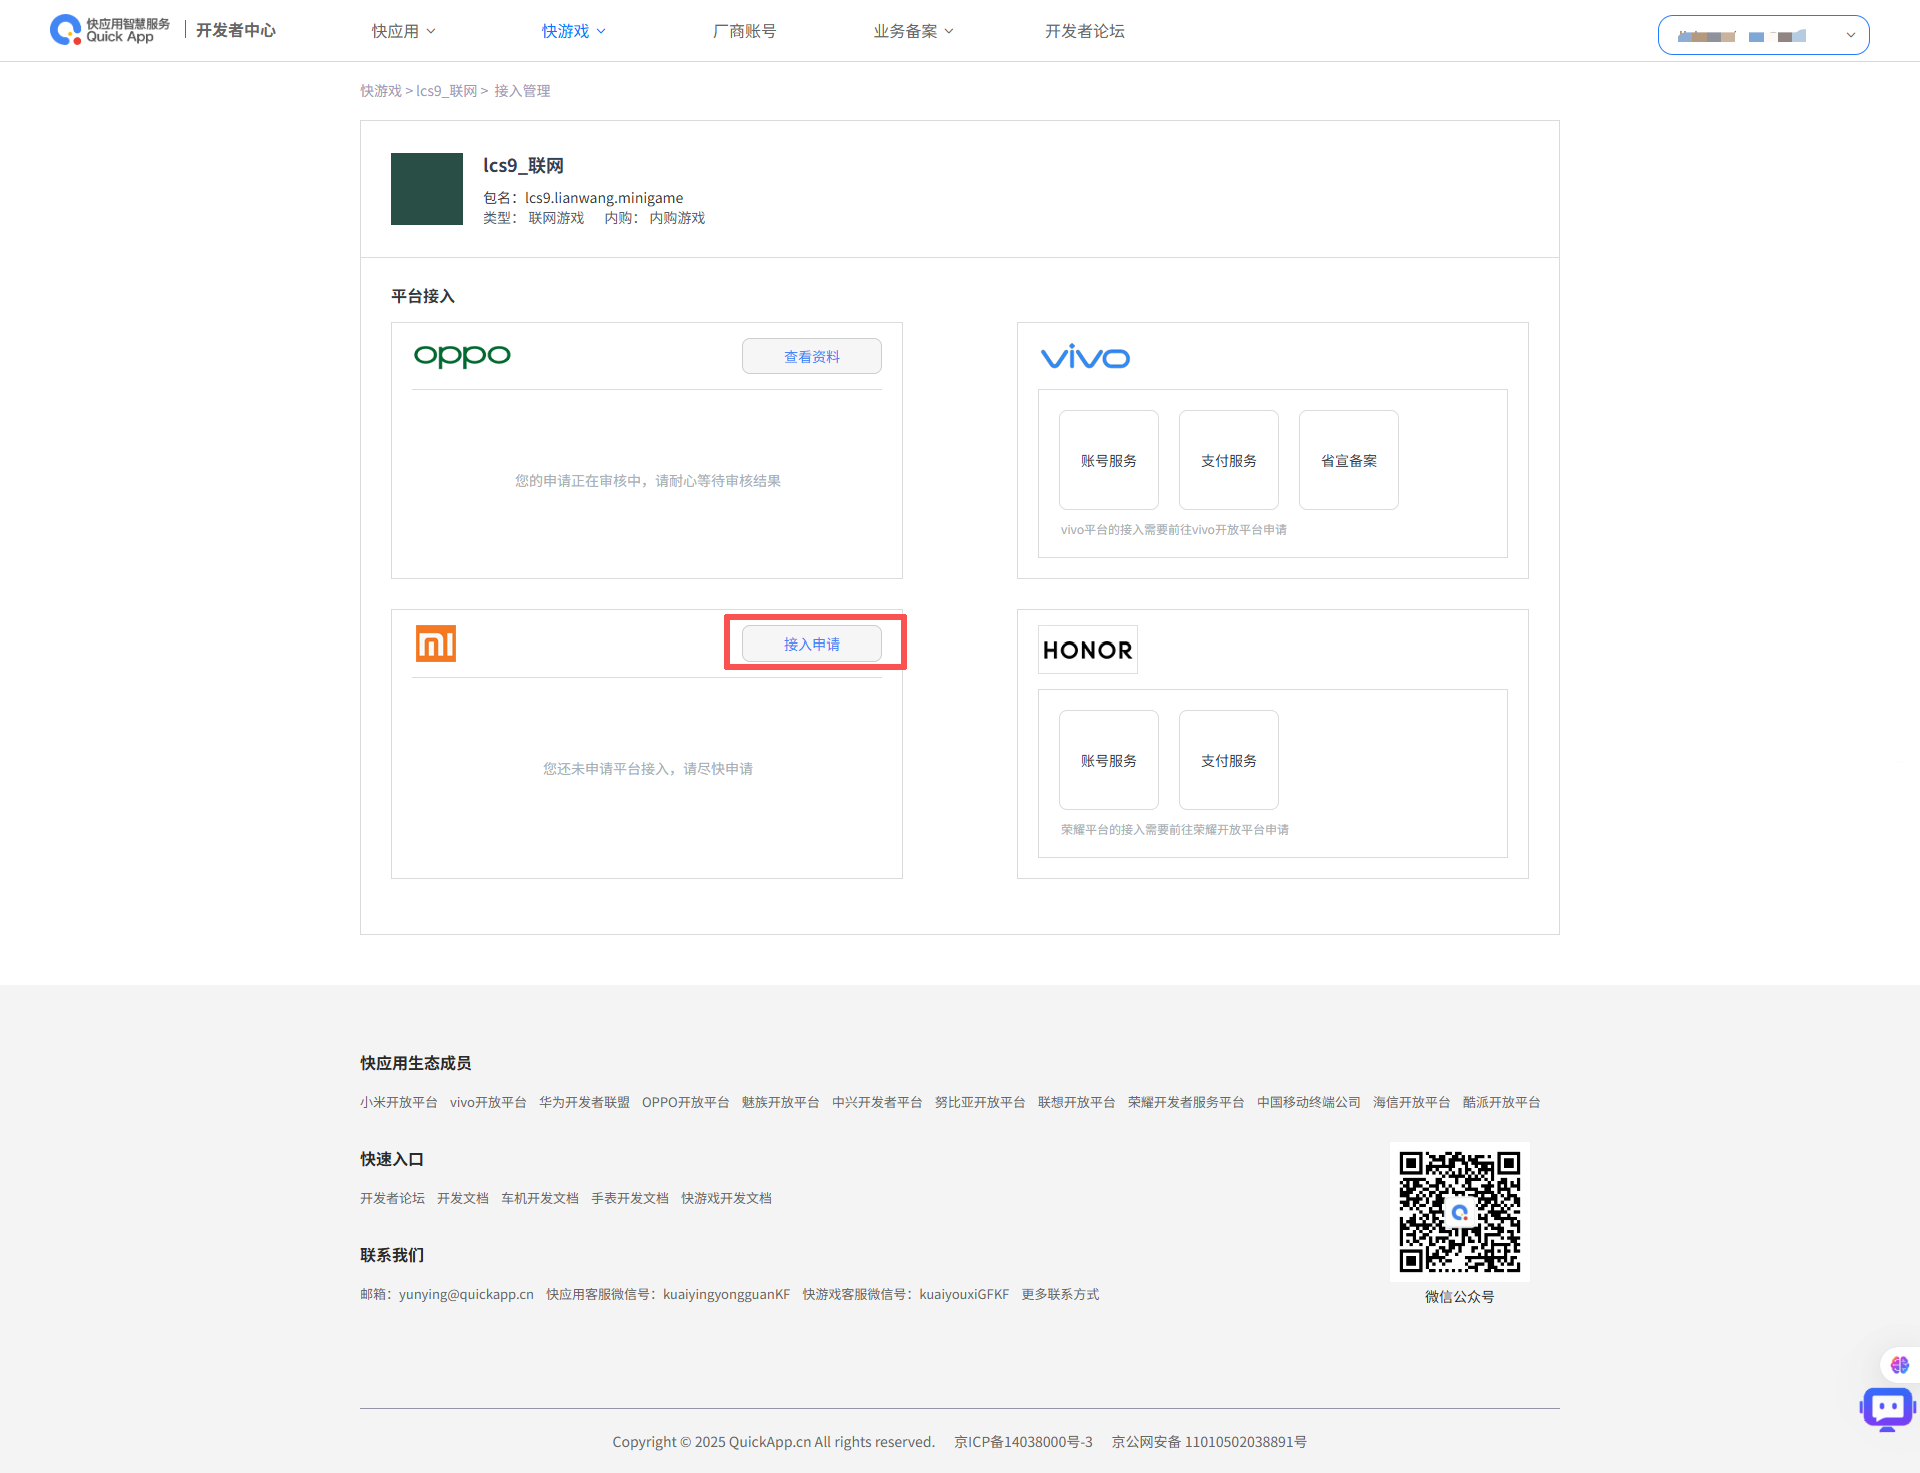Viewport: 1920px width, 1473px height.
Task: Select vivo 省宣备案 card
Action: pos(1348,460)
